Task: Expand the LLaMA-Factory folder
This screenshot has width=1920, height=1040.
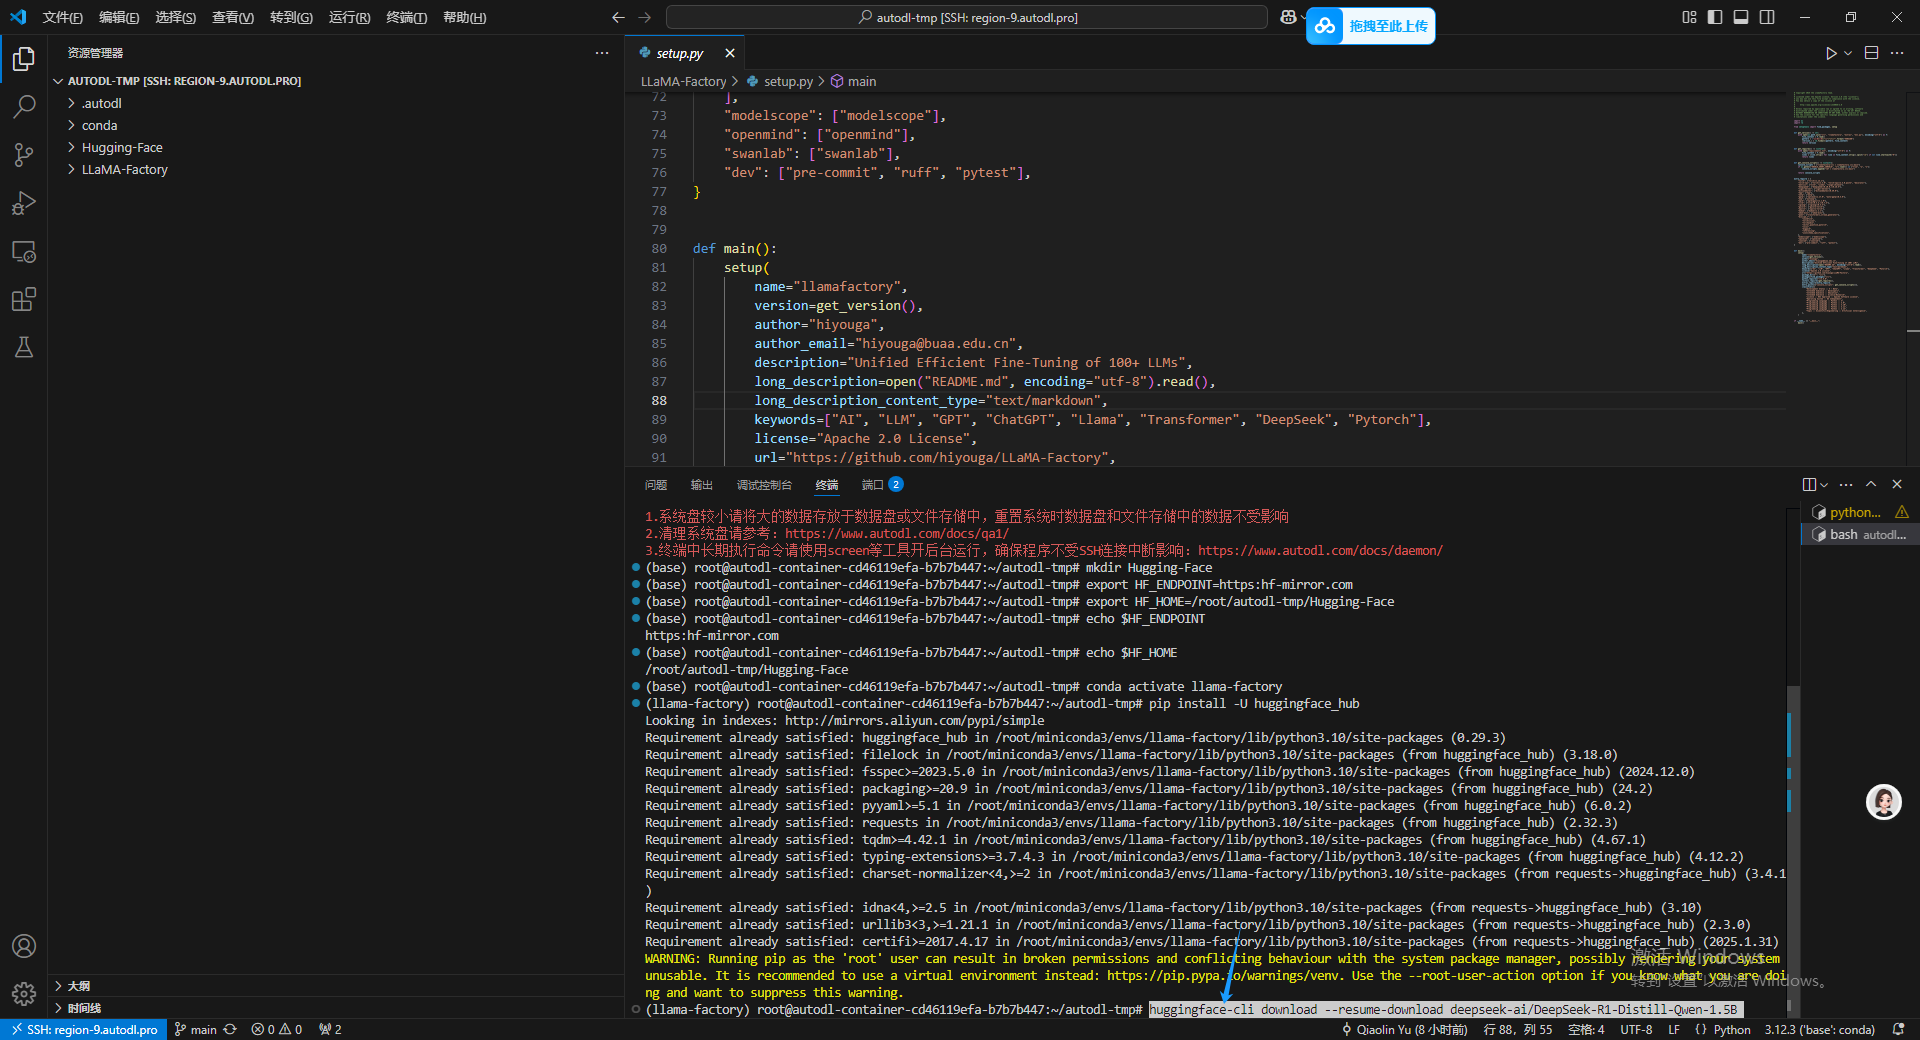Action: click(x=124, y=169)
